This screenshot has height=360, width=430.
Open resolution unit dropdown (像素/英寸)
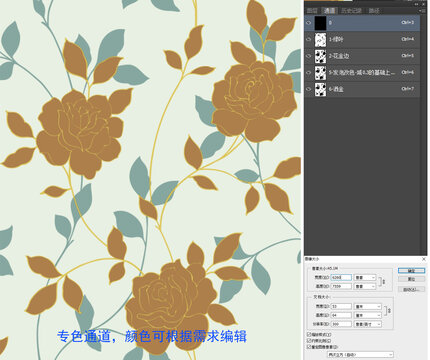pyautogui.click(x=368, y=324)
